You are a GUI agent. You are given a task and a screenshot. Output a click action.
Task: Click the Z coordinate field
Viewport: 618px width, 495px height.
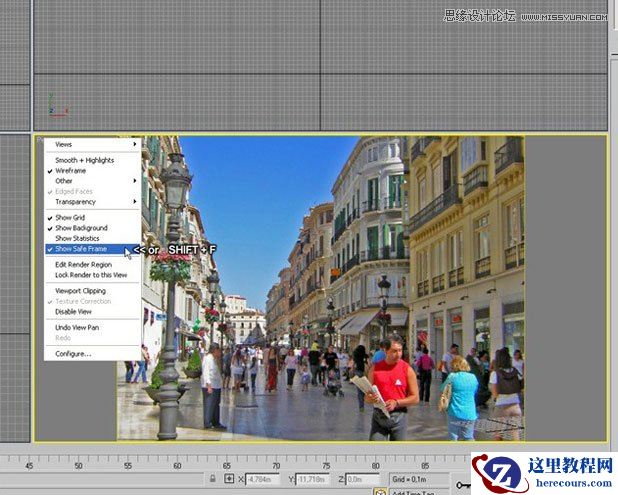[x=362, y=479]
